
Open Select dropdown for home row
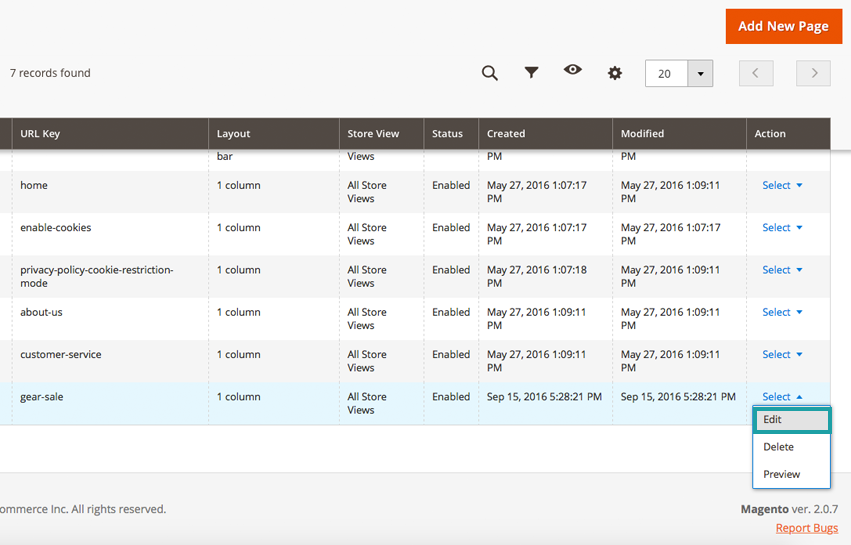point(782,185)
